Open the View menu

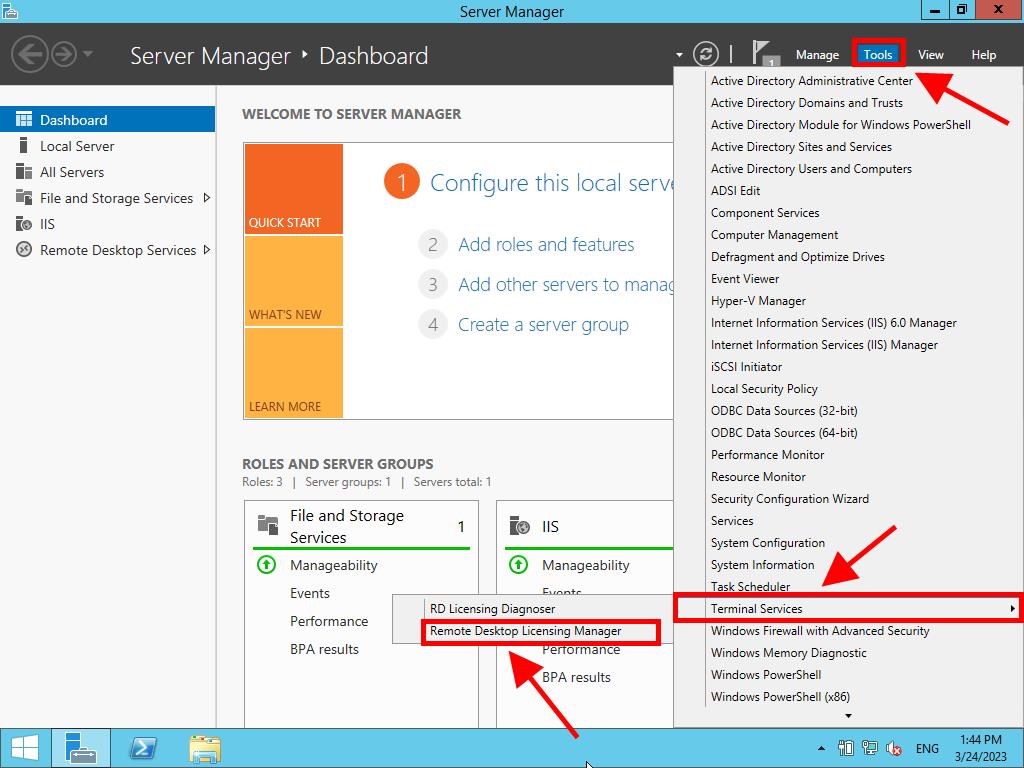(931, 55)
